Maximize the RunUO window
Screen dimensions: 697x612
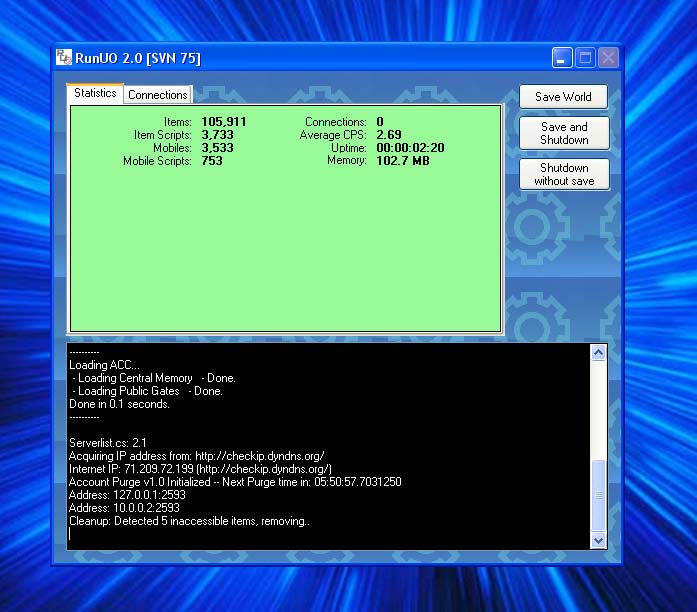[585, 58]
